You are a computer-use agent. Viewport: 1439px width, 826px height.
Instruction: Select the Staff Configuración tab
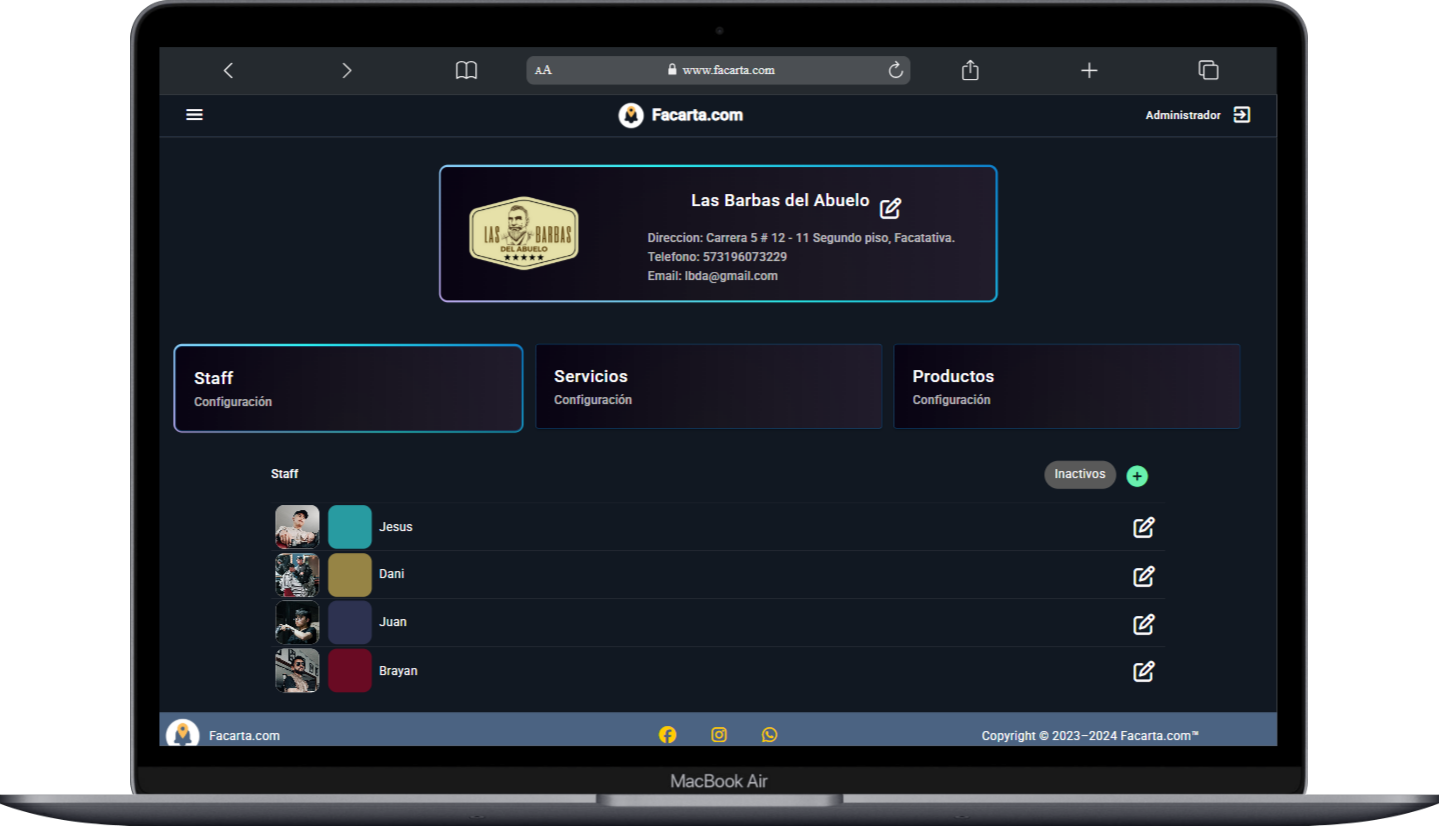coord(348,388)
